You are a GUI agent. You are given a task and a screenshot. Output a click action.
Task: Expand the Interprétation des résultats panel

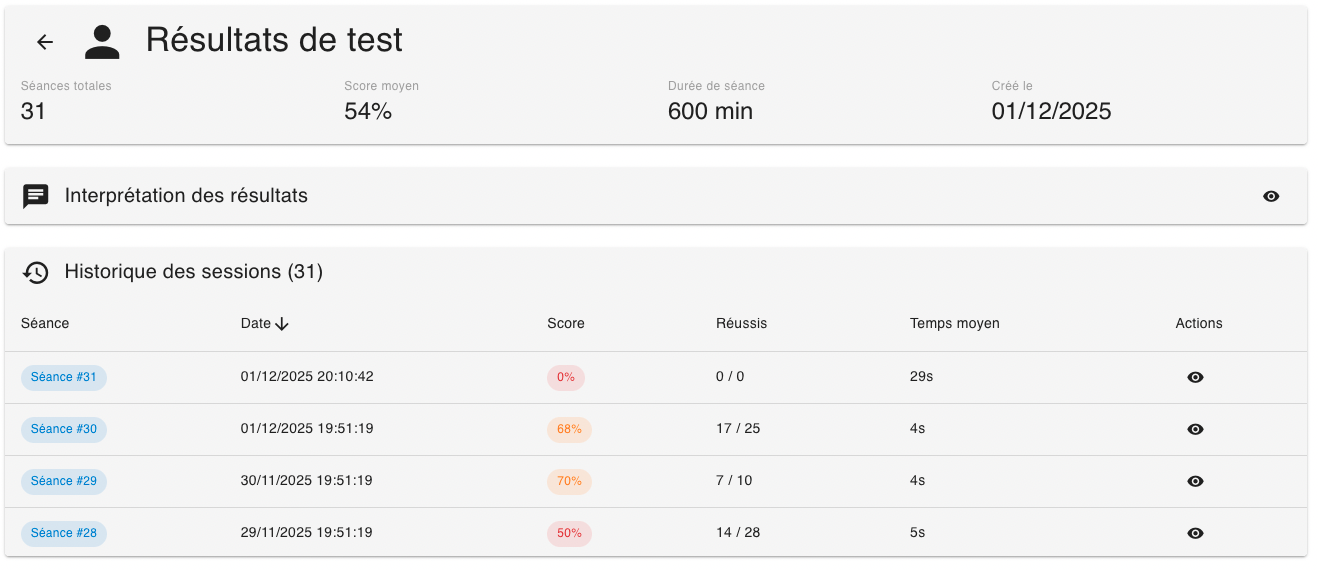point(186,196)
